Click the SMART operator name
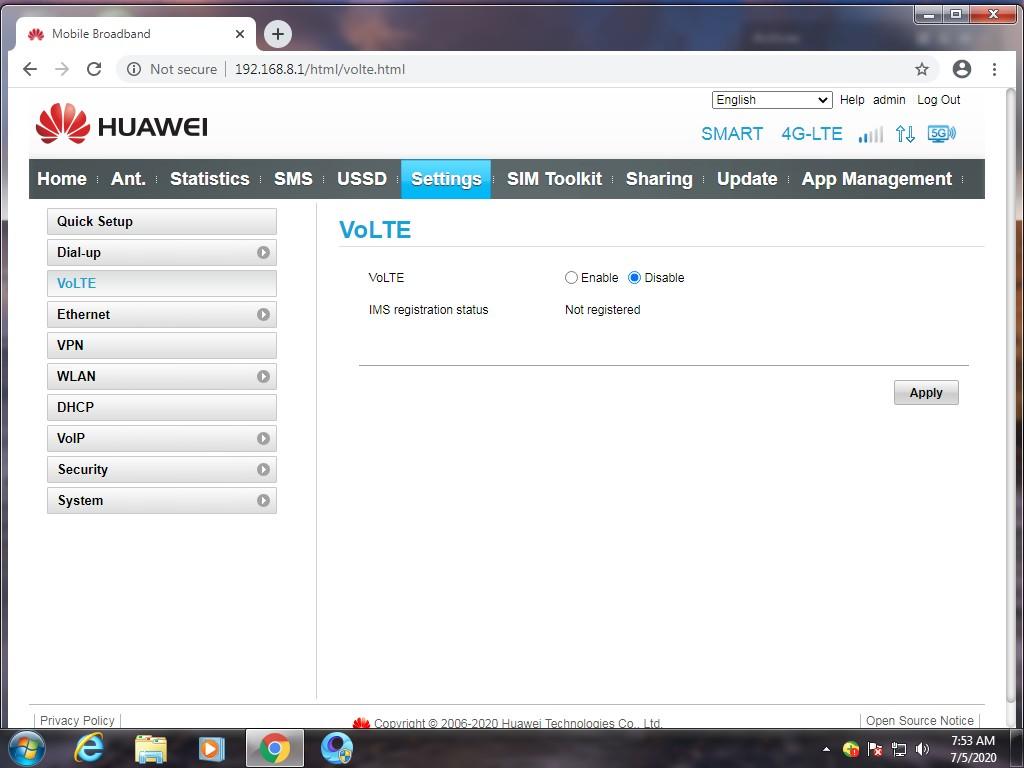 click(x=731, y=134)
